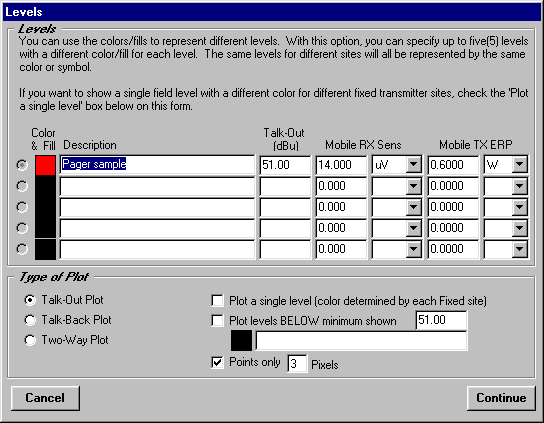Enable Plot a single level checkbox
The image size is (544, 423).
pos(218,301)
